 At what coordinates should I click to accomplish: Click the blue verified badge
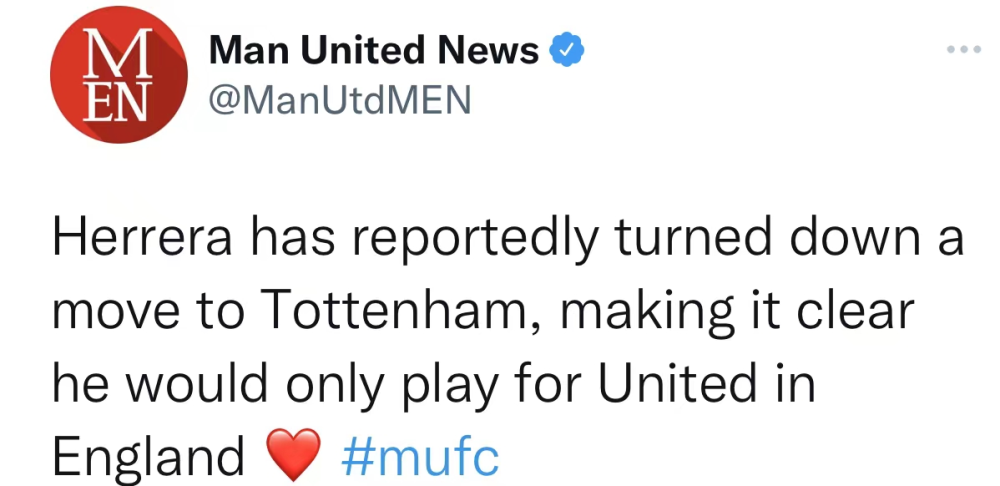click(567, 51)
